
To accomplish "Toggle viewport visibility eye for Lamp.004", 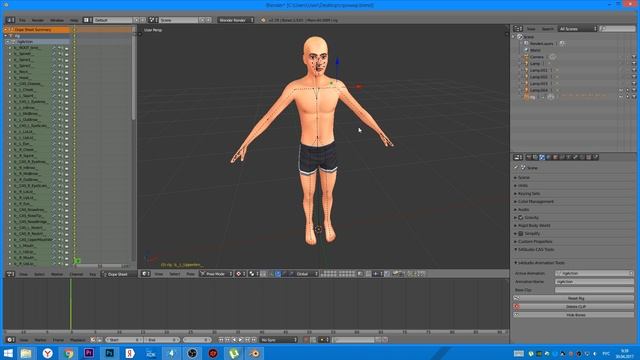I will pos(621,90).
